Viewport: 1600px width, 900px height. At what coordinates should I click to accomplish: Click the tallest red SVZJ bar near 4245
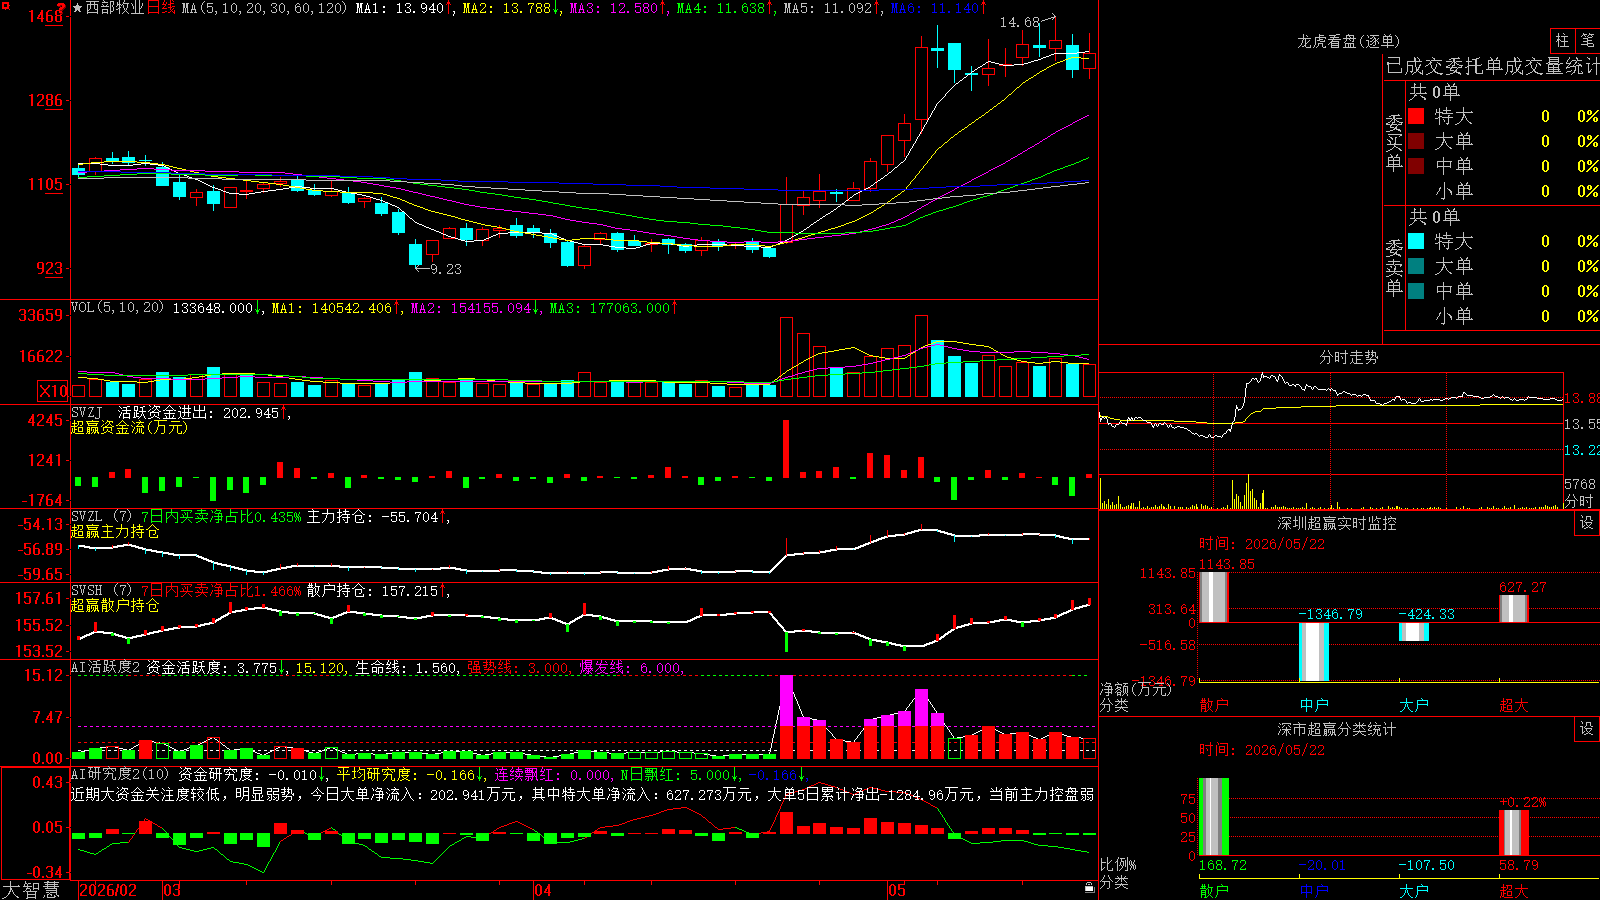(x=786, y=448)
